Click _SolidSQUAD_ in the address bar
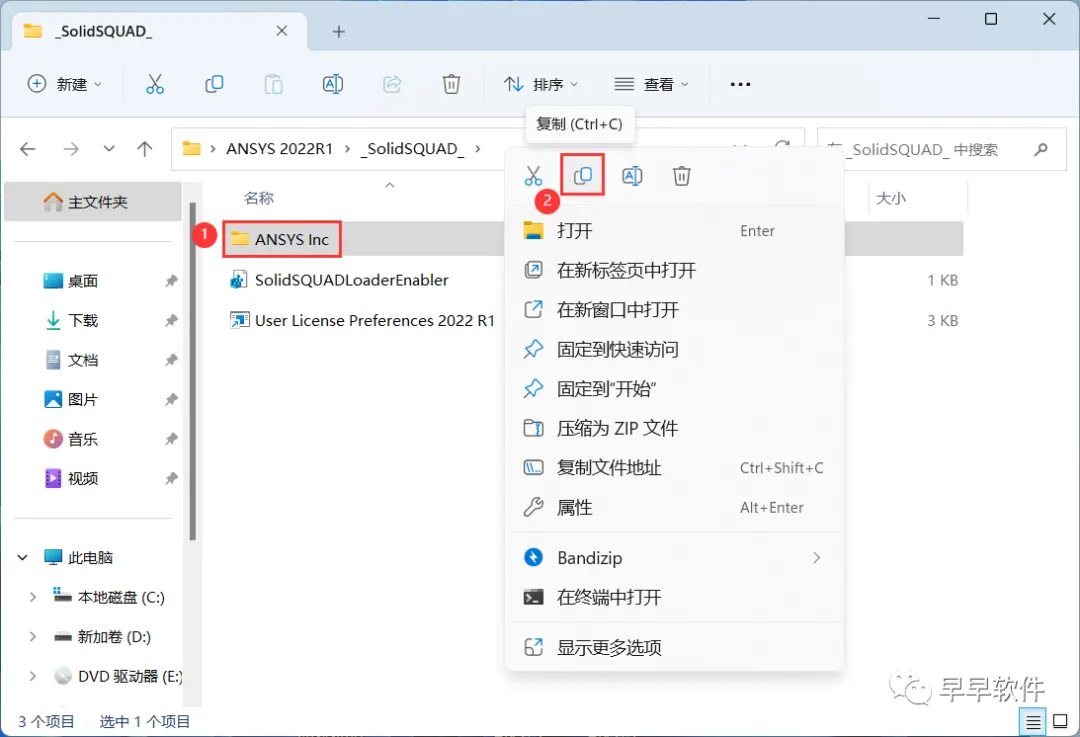This screenshot has height=737, width=1080. click(x=412, y=149)
